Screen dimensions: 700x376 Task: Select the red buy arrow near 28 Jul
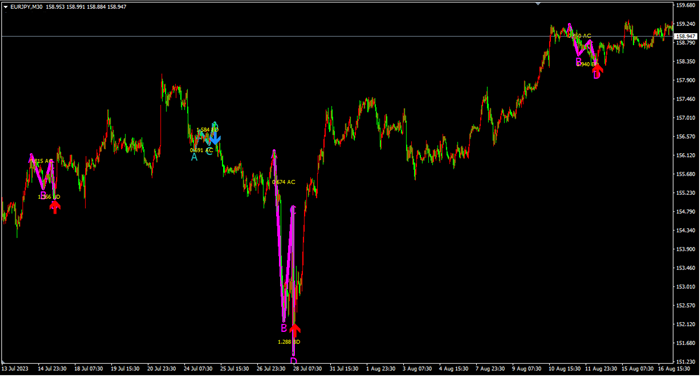coord(295,331)
